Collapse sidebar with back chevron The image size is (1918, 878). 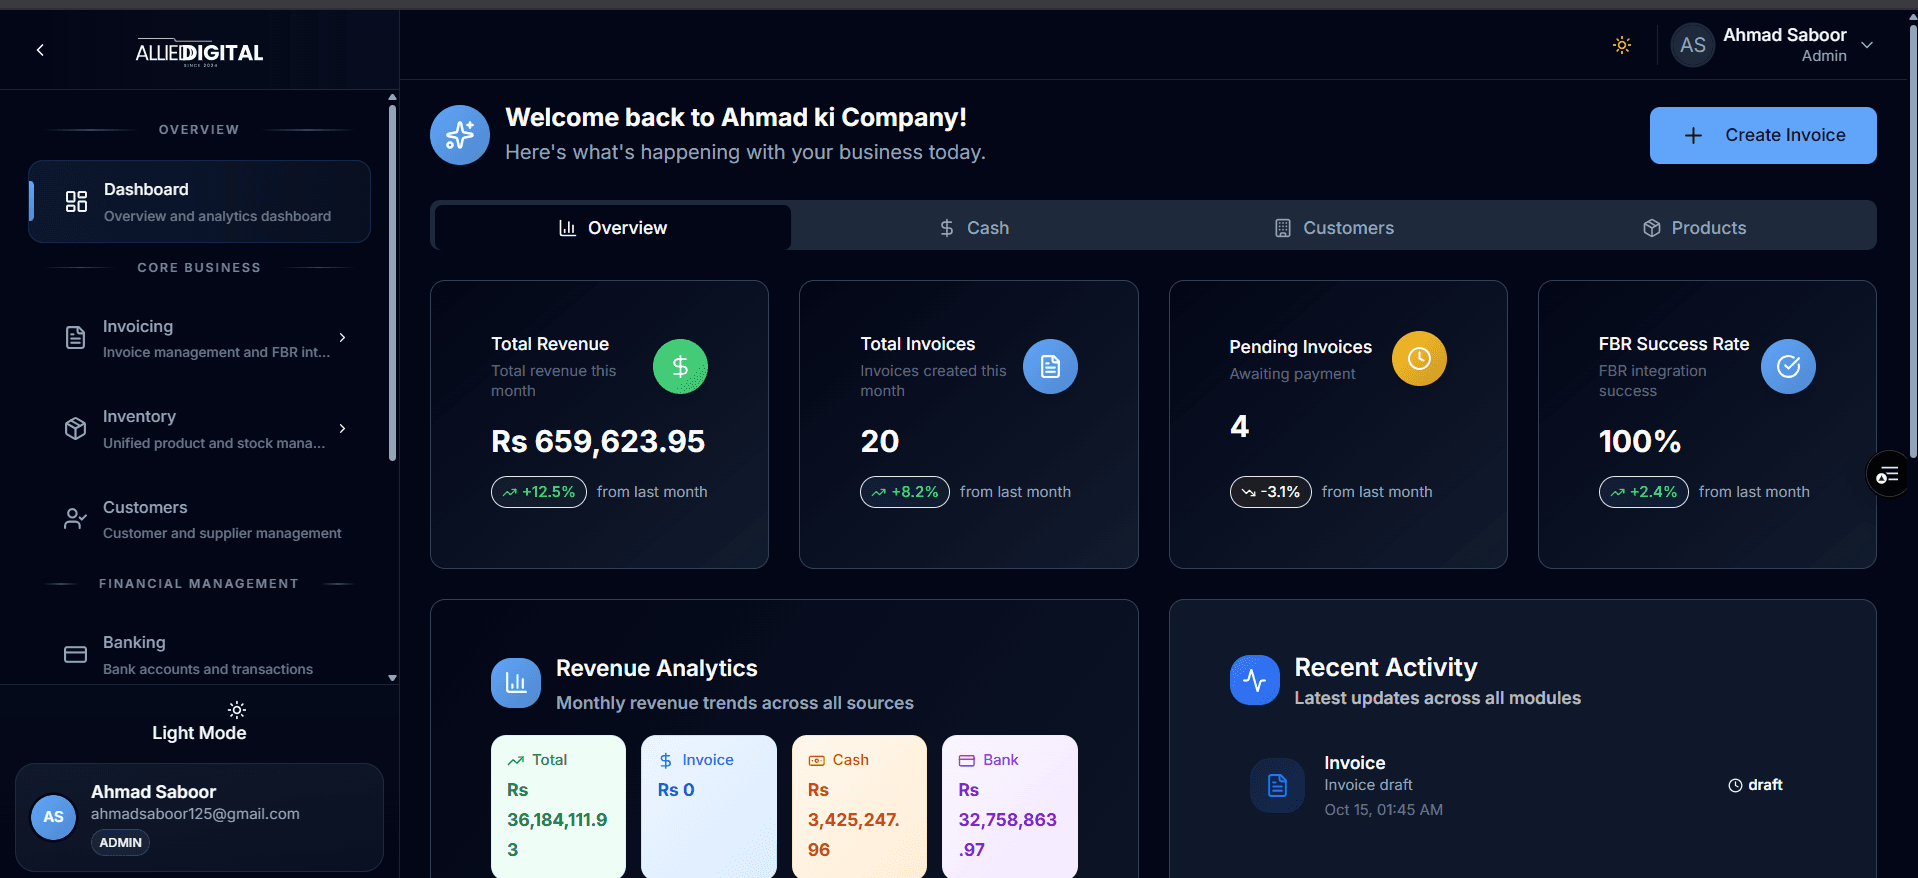(40, 50)
